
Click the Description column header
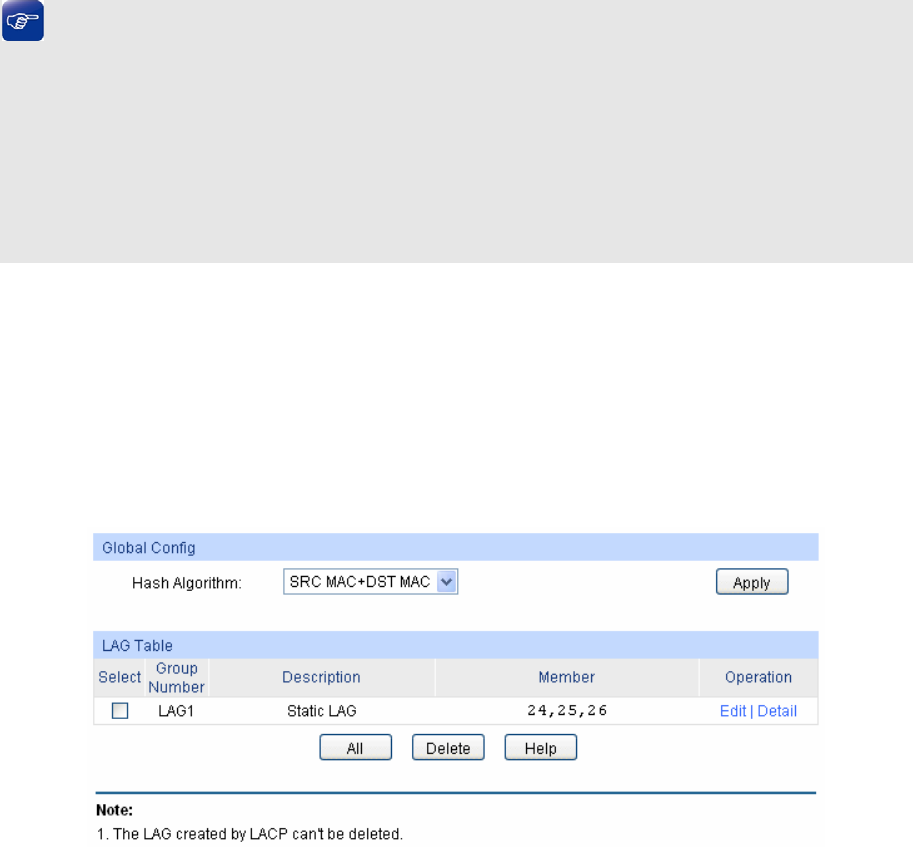tap(321, 677)
